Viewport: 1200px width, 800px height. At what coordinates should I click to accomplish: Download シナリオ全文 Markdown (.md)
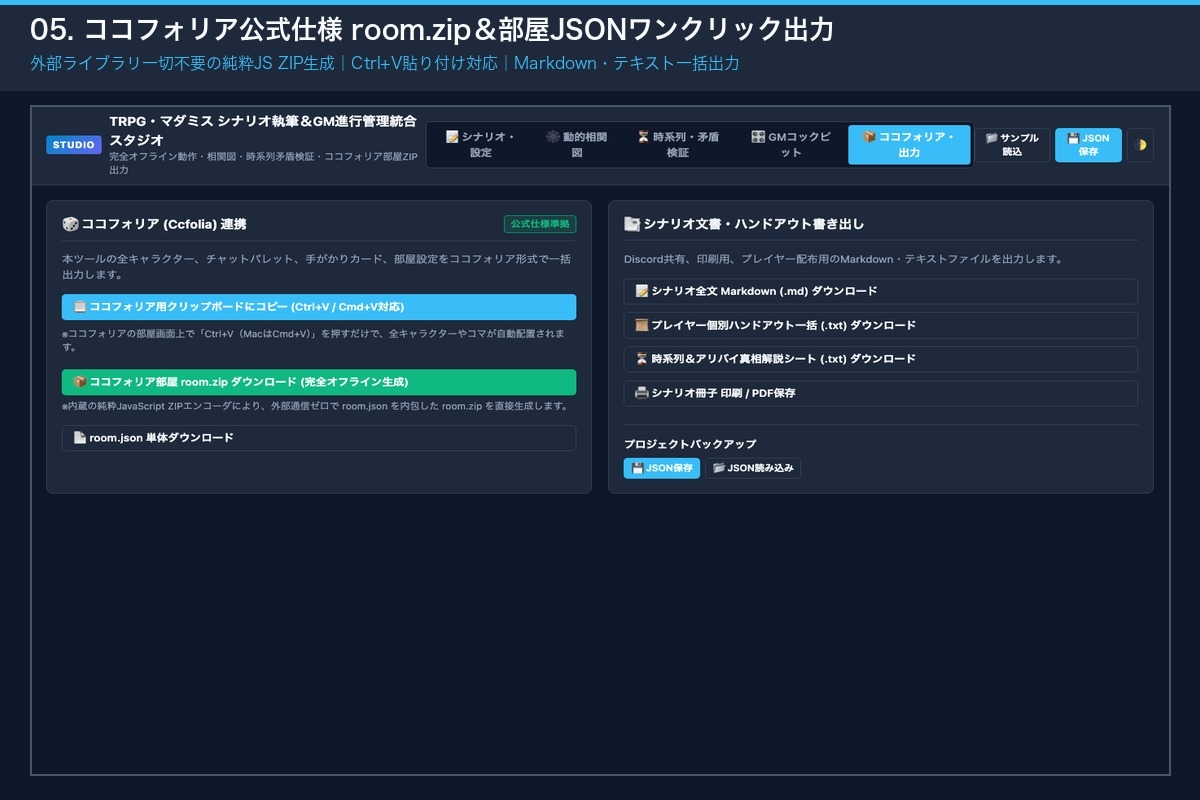pyautogui.click(x=880, y=291)
